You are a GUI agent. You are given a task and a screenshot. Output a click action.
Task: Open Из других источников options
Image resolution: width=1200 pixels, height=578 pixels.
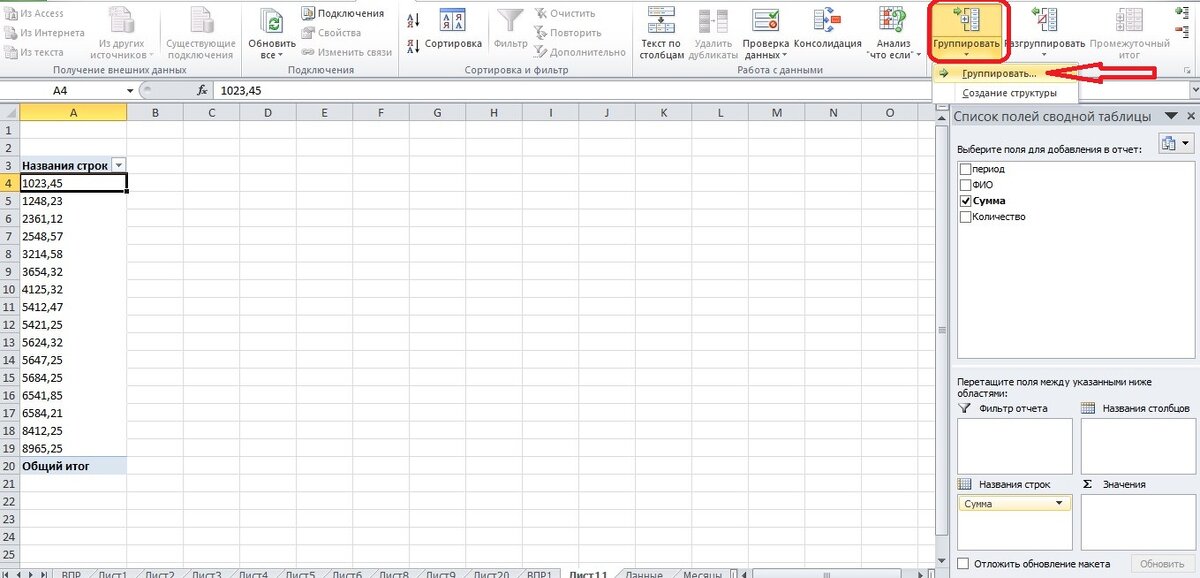coord(122,32)
